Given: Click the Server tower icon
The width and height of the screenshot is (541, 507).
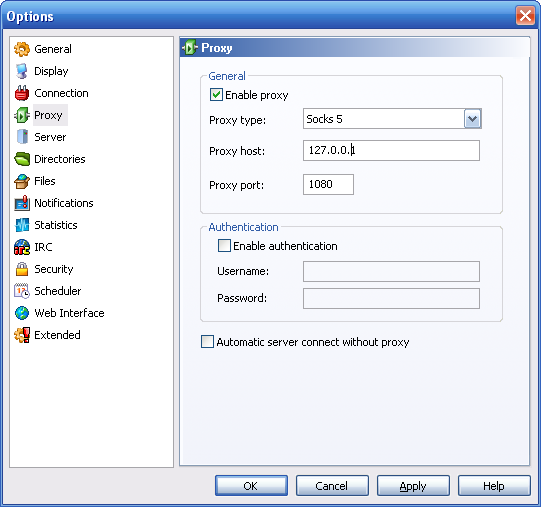Looking at the screenshot, I should pyautogui.click(x=22, y=137).
